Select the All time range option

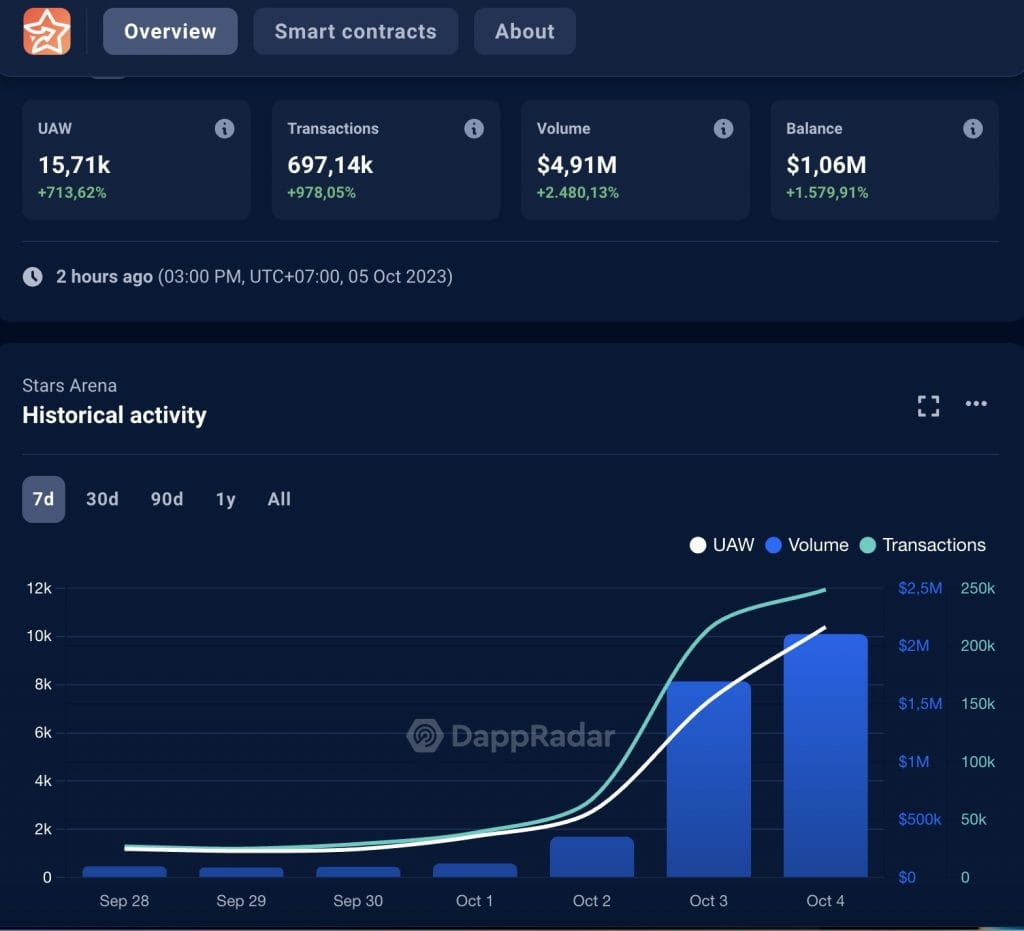(x=278, y=499)
